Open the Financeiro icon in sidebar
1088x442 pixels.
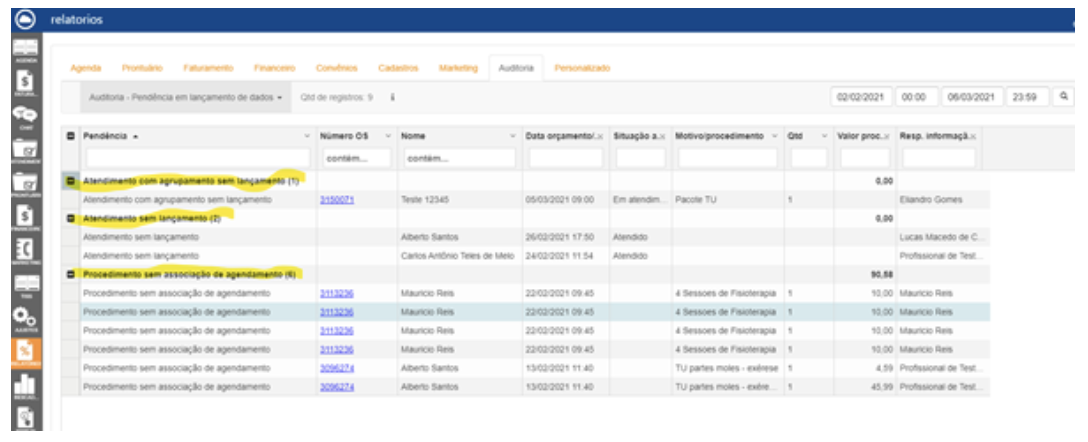coord(25,219)
